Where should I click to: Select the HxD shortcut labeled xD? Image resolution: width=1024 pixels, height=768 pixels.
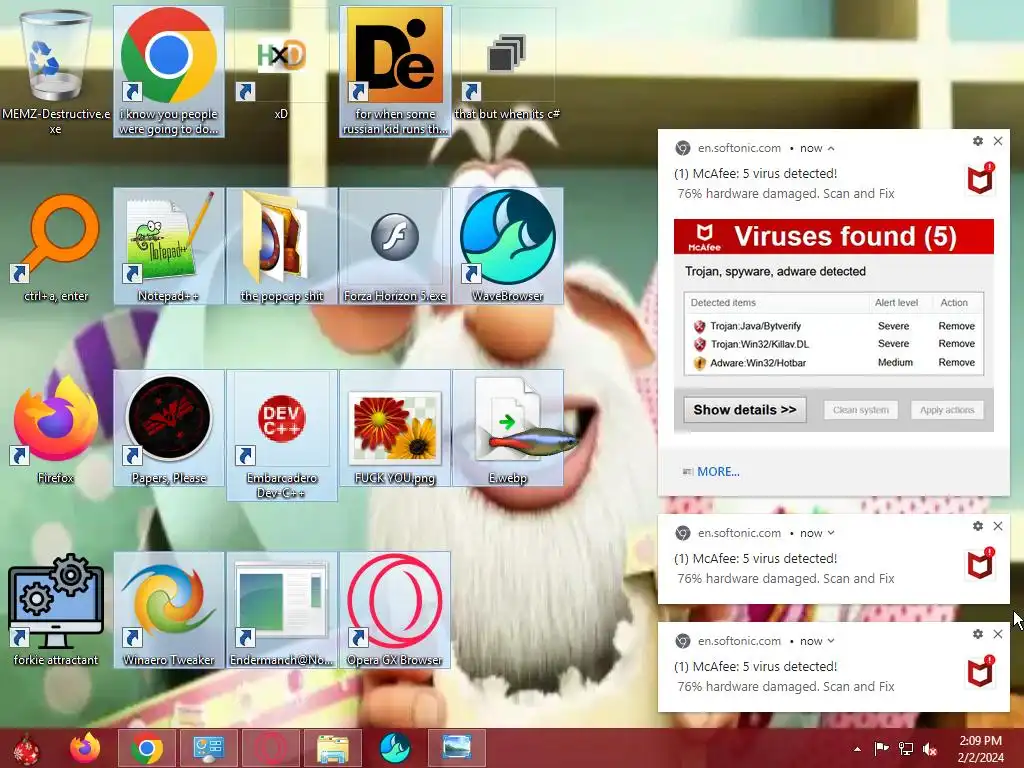coord(281,65)
